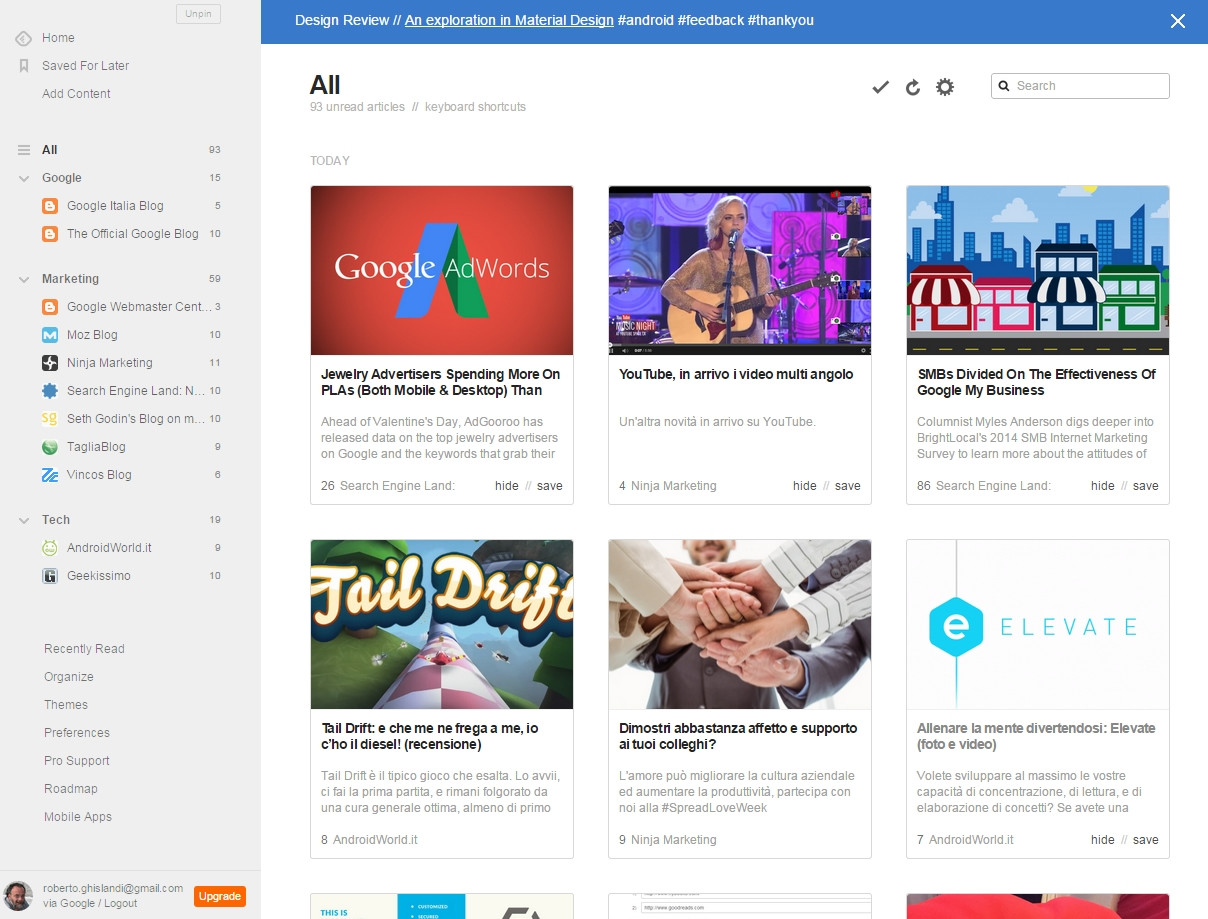This screenshot has width=1208, height=919.
Task: Click the Geekissimo feed icon
Action: pos(50,576)
